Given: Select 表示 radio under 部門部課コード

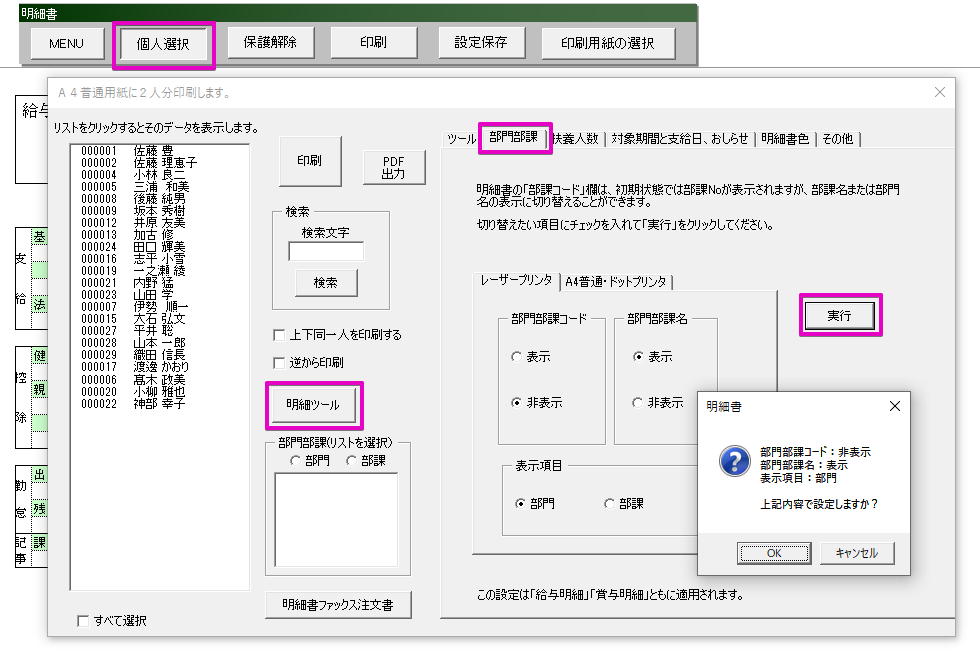Looking at the screenshot, I should tap(516, 357).
